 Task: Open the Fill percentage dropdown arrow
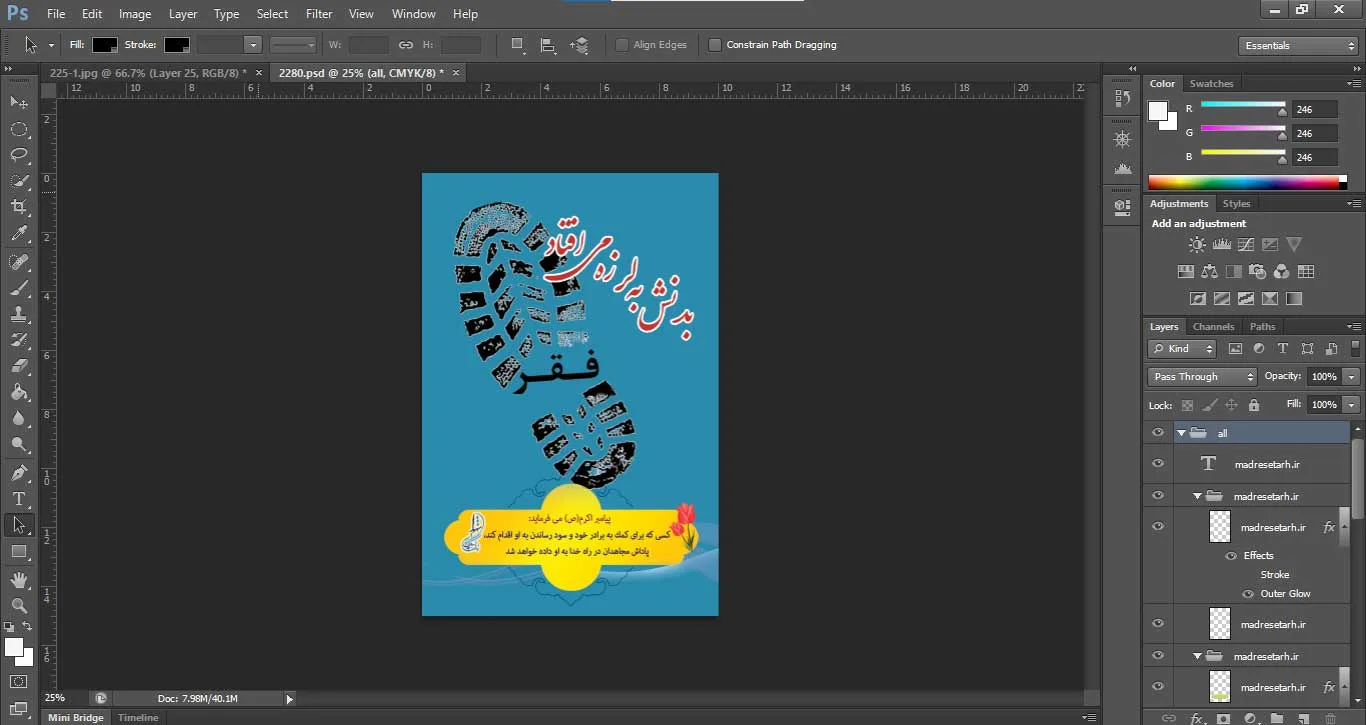tap(1352, 405)
